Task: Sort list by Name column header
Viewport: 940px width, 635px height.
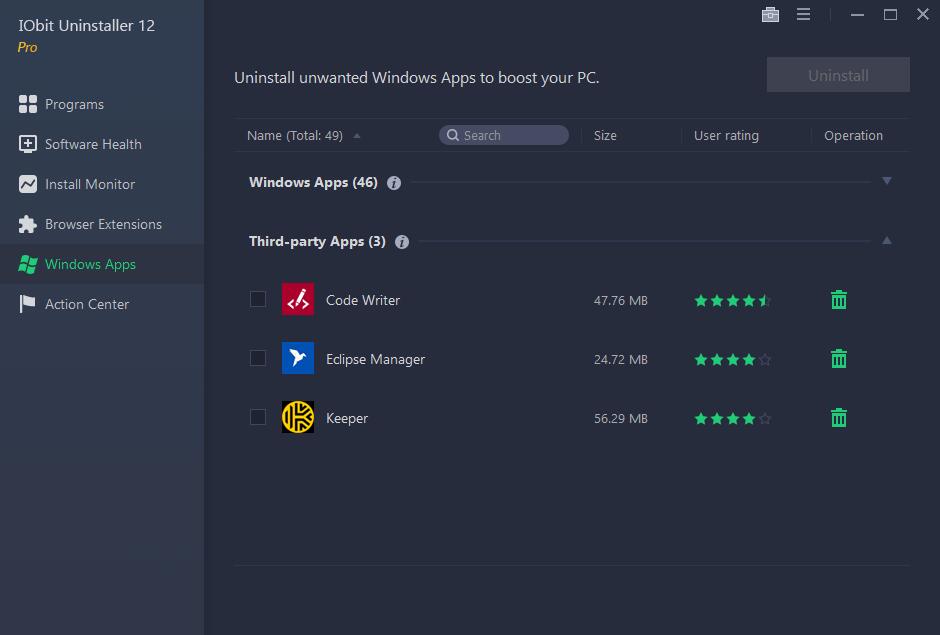Action: coord(295,136)
